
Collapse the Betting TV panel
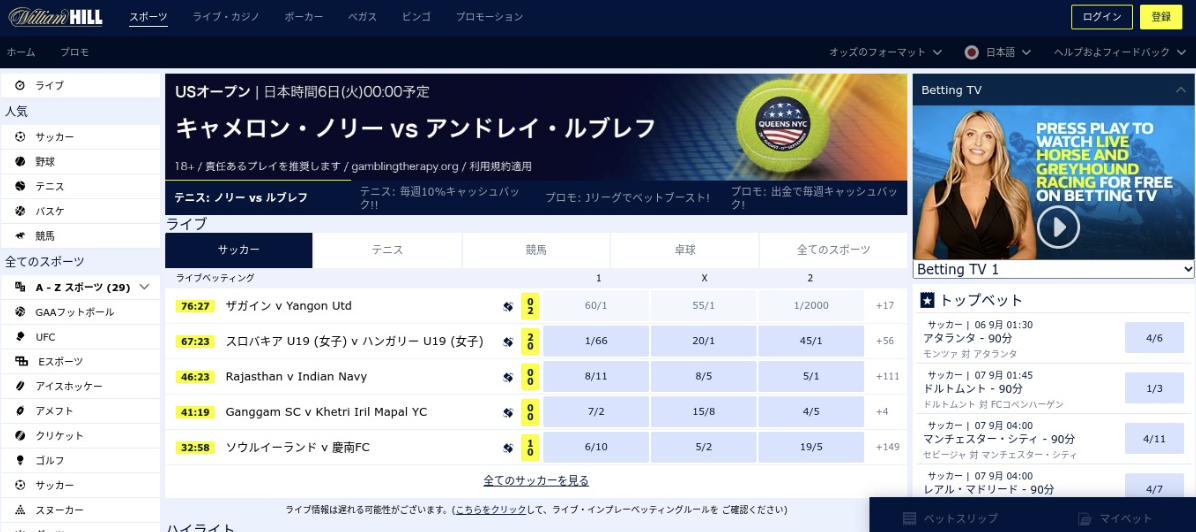click(1180, 90)
